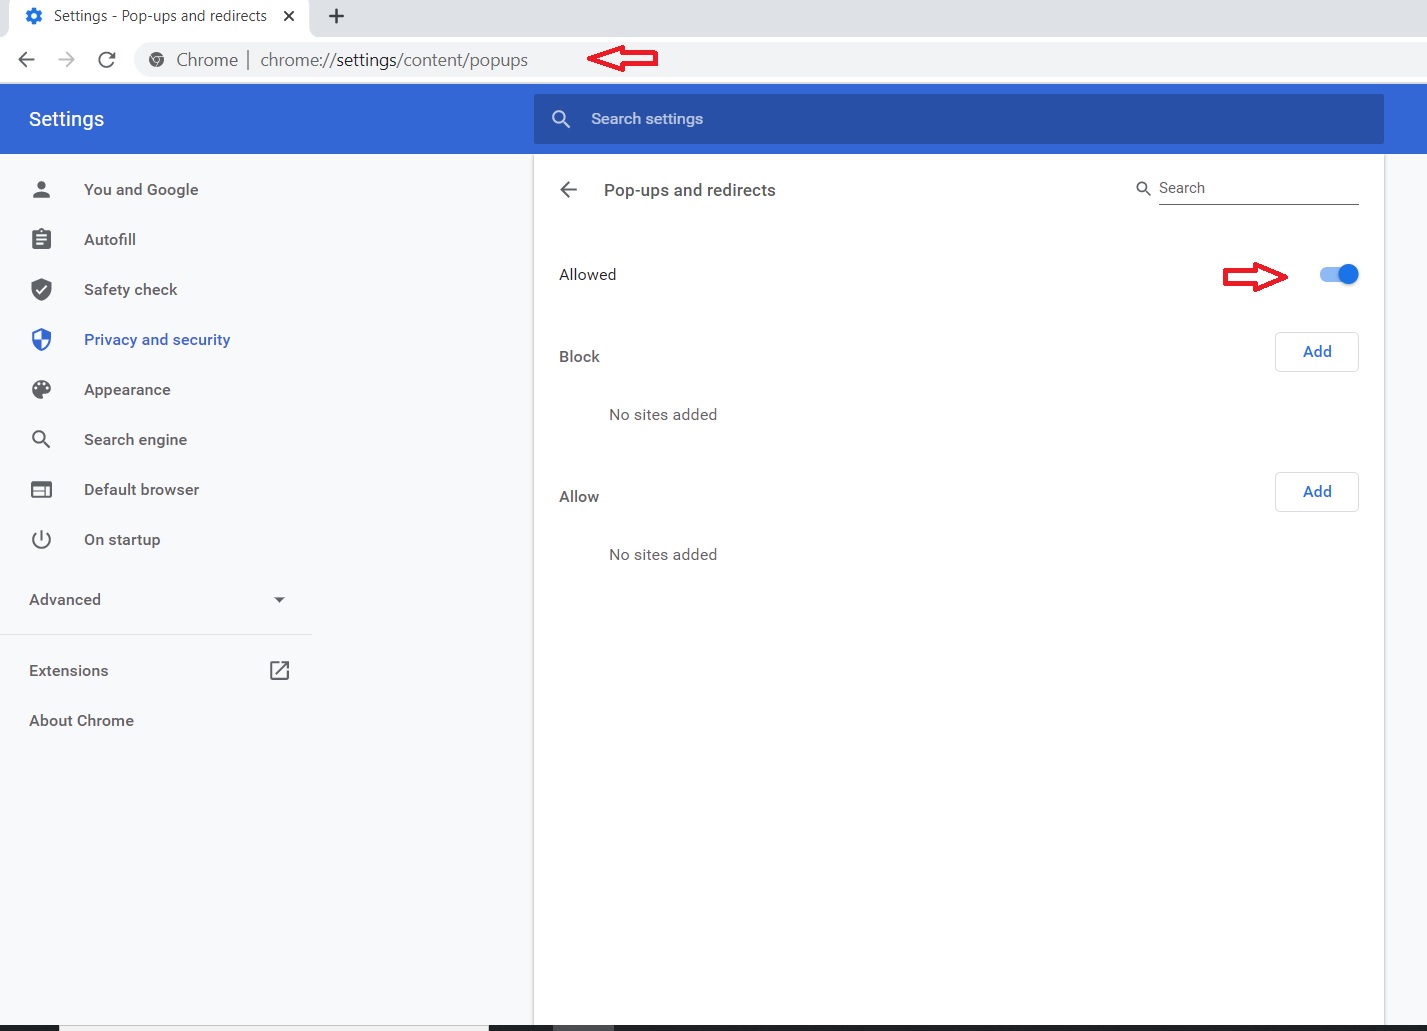Image resolution: width=1427 pixels, height=1031 pixels.
Task: Click the On startup power icon
Action: click(41, 540)
